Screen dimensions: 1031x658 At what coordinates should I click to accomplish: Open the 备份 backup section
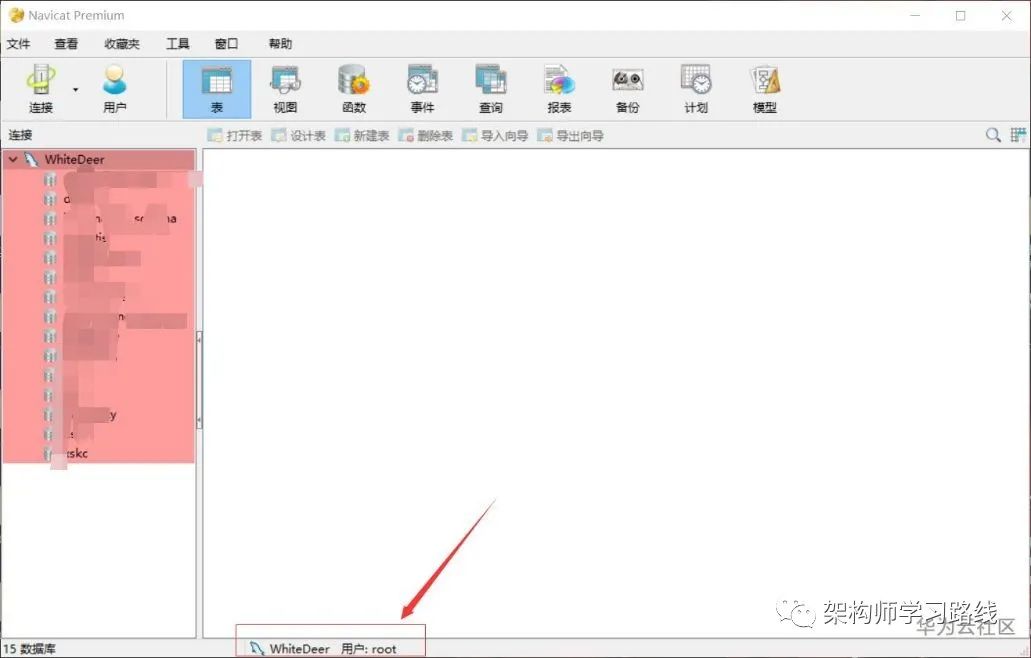click(x=627, y=89)
